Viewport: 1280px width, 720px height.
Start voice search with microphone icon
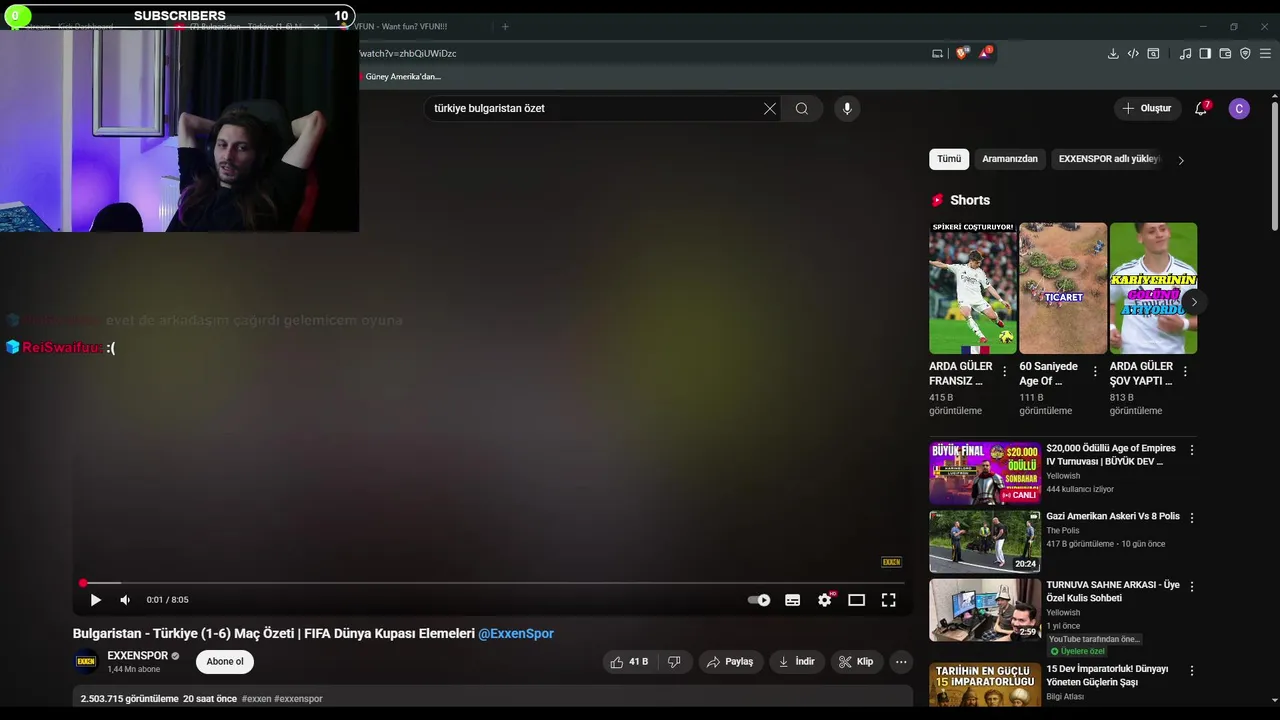coord(847,109)
